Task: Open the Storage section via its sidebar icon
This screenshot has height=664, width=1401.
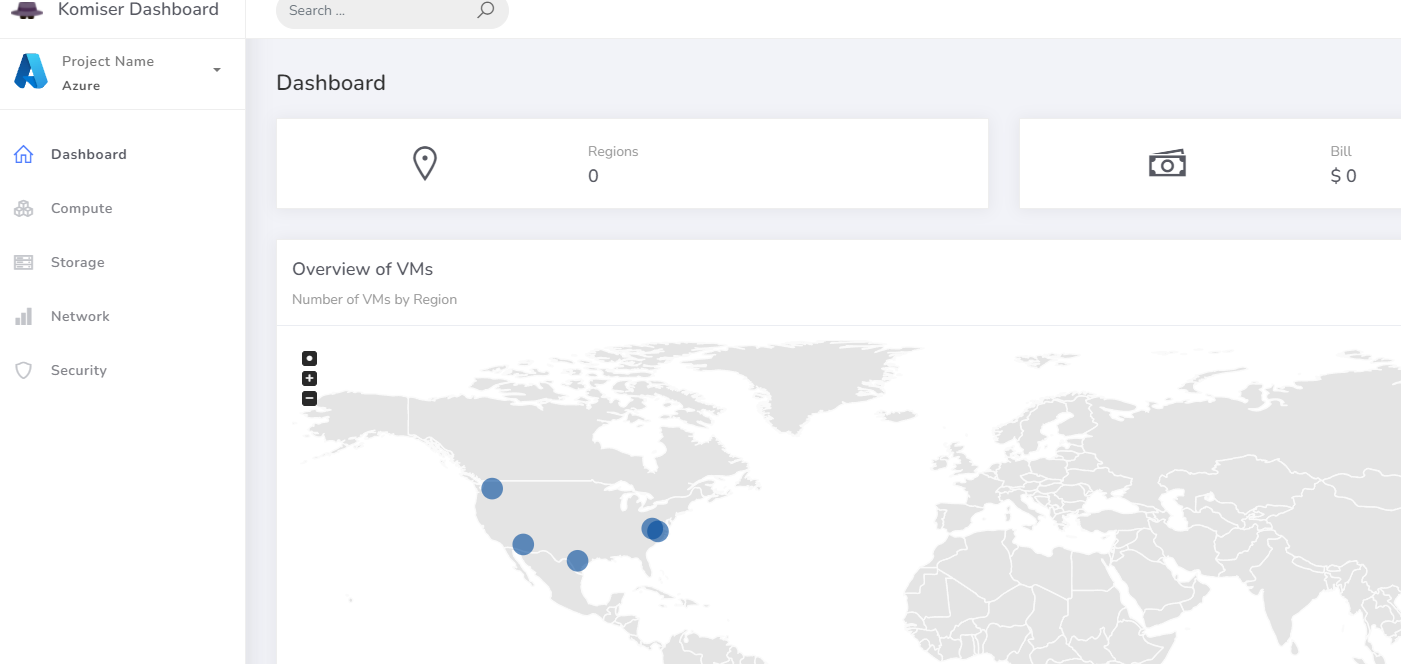Action: (x=23, y=262)
